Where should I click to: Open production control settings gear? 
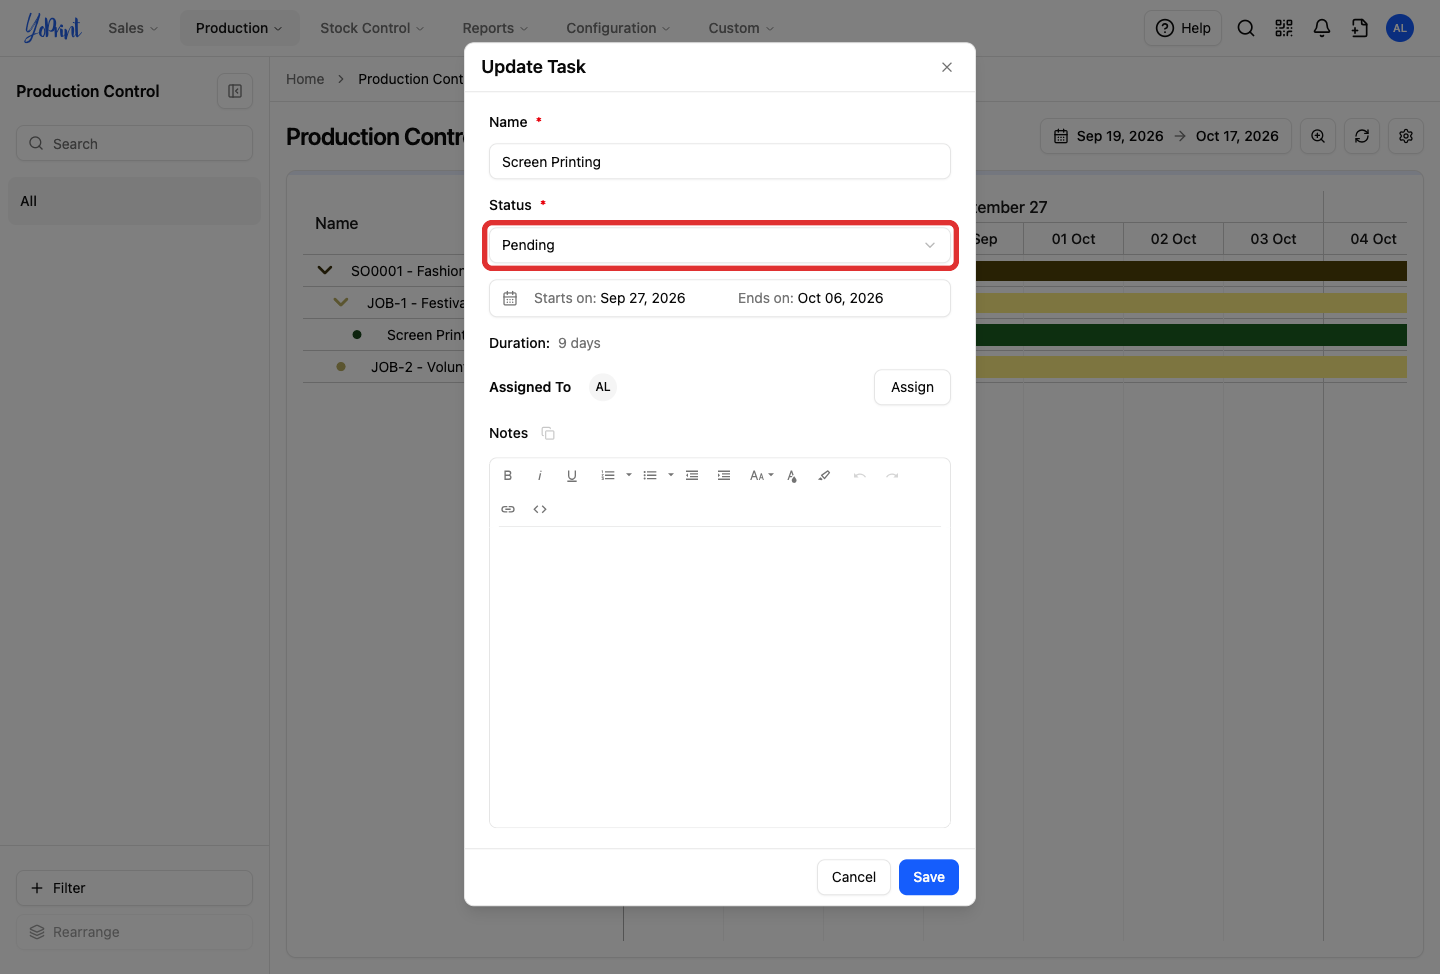click(1406, 136)
